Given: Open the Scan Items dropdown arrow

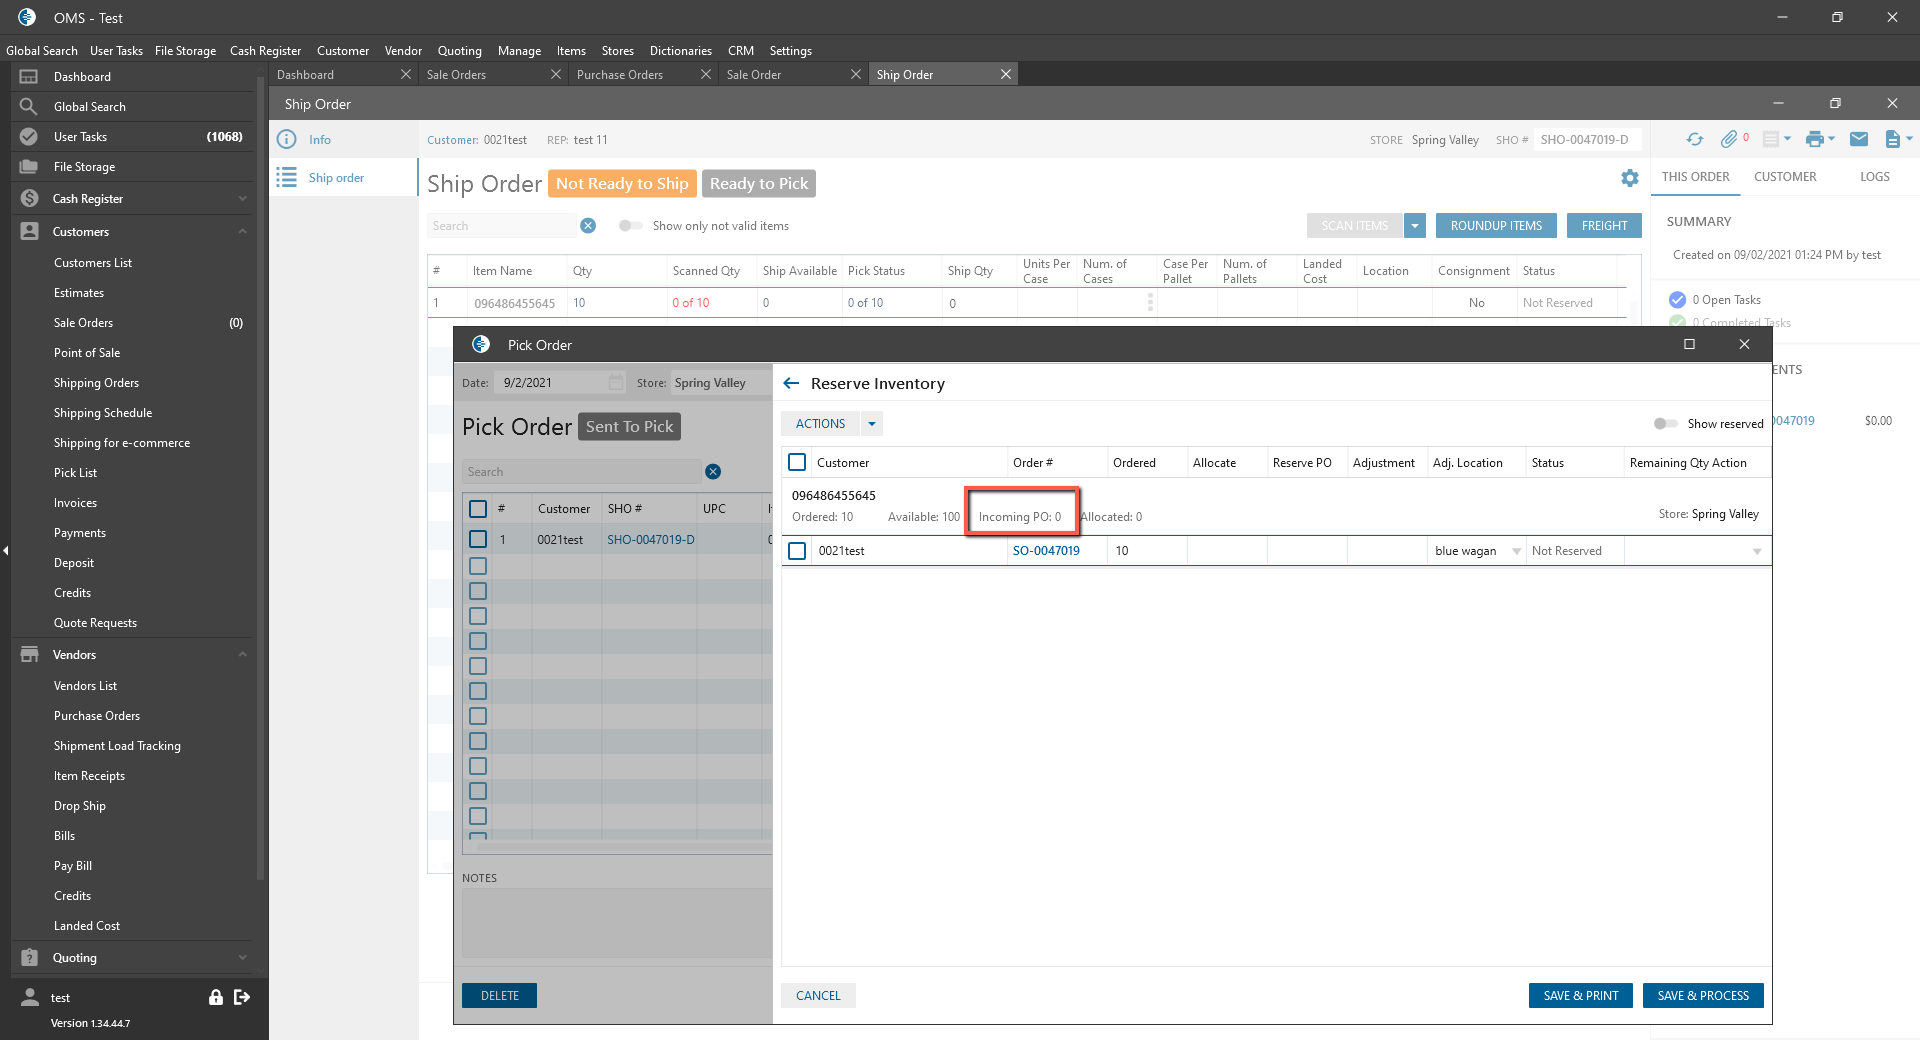Looking at the screenshot, I should 1415,226.
